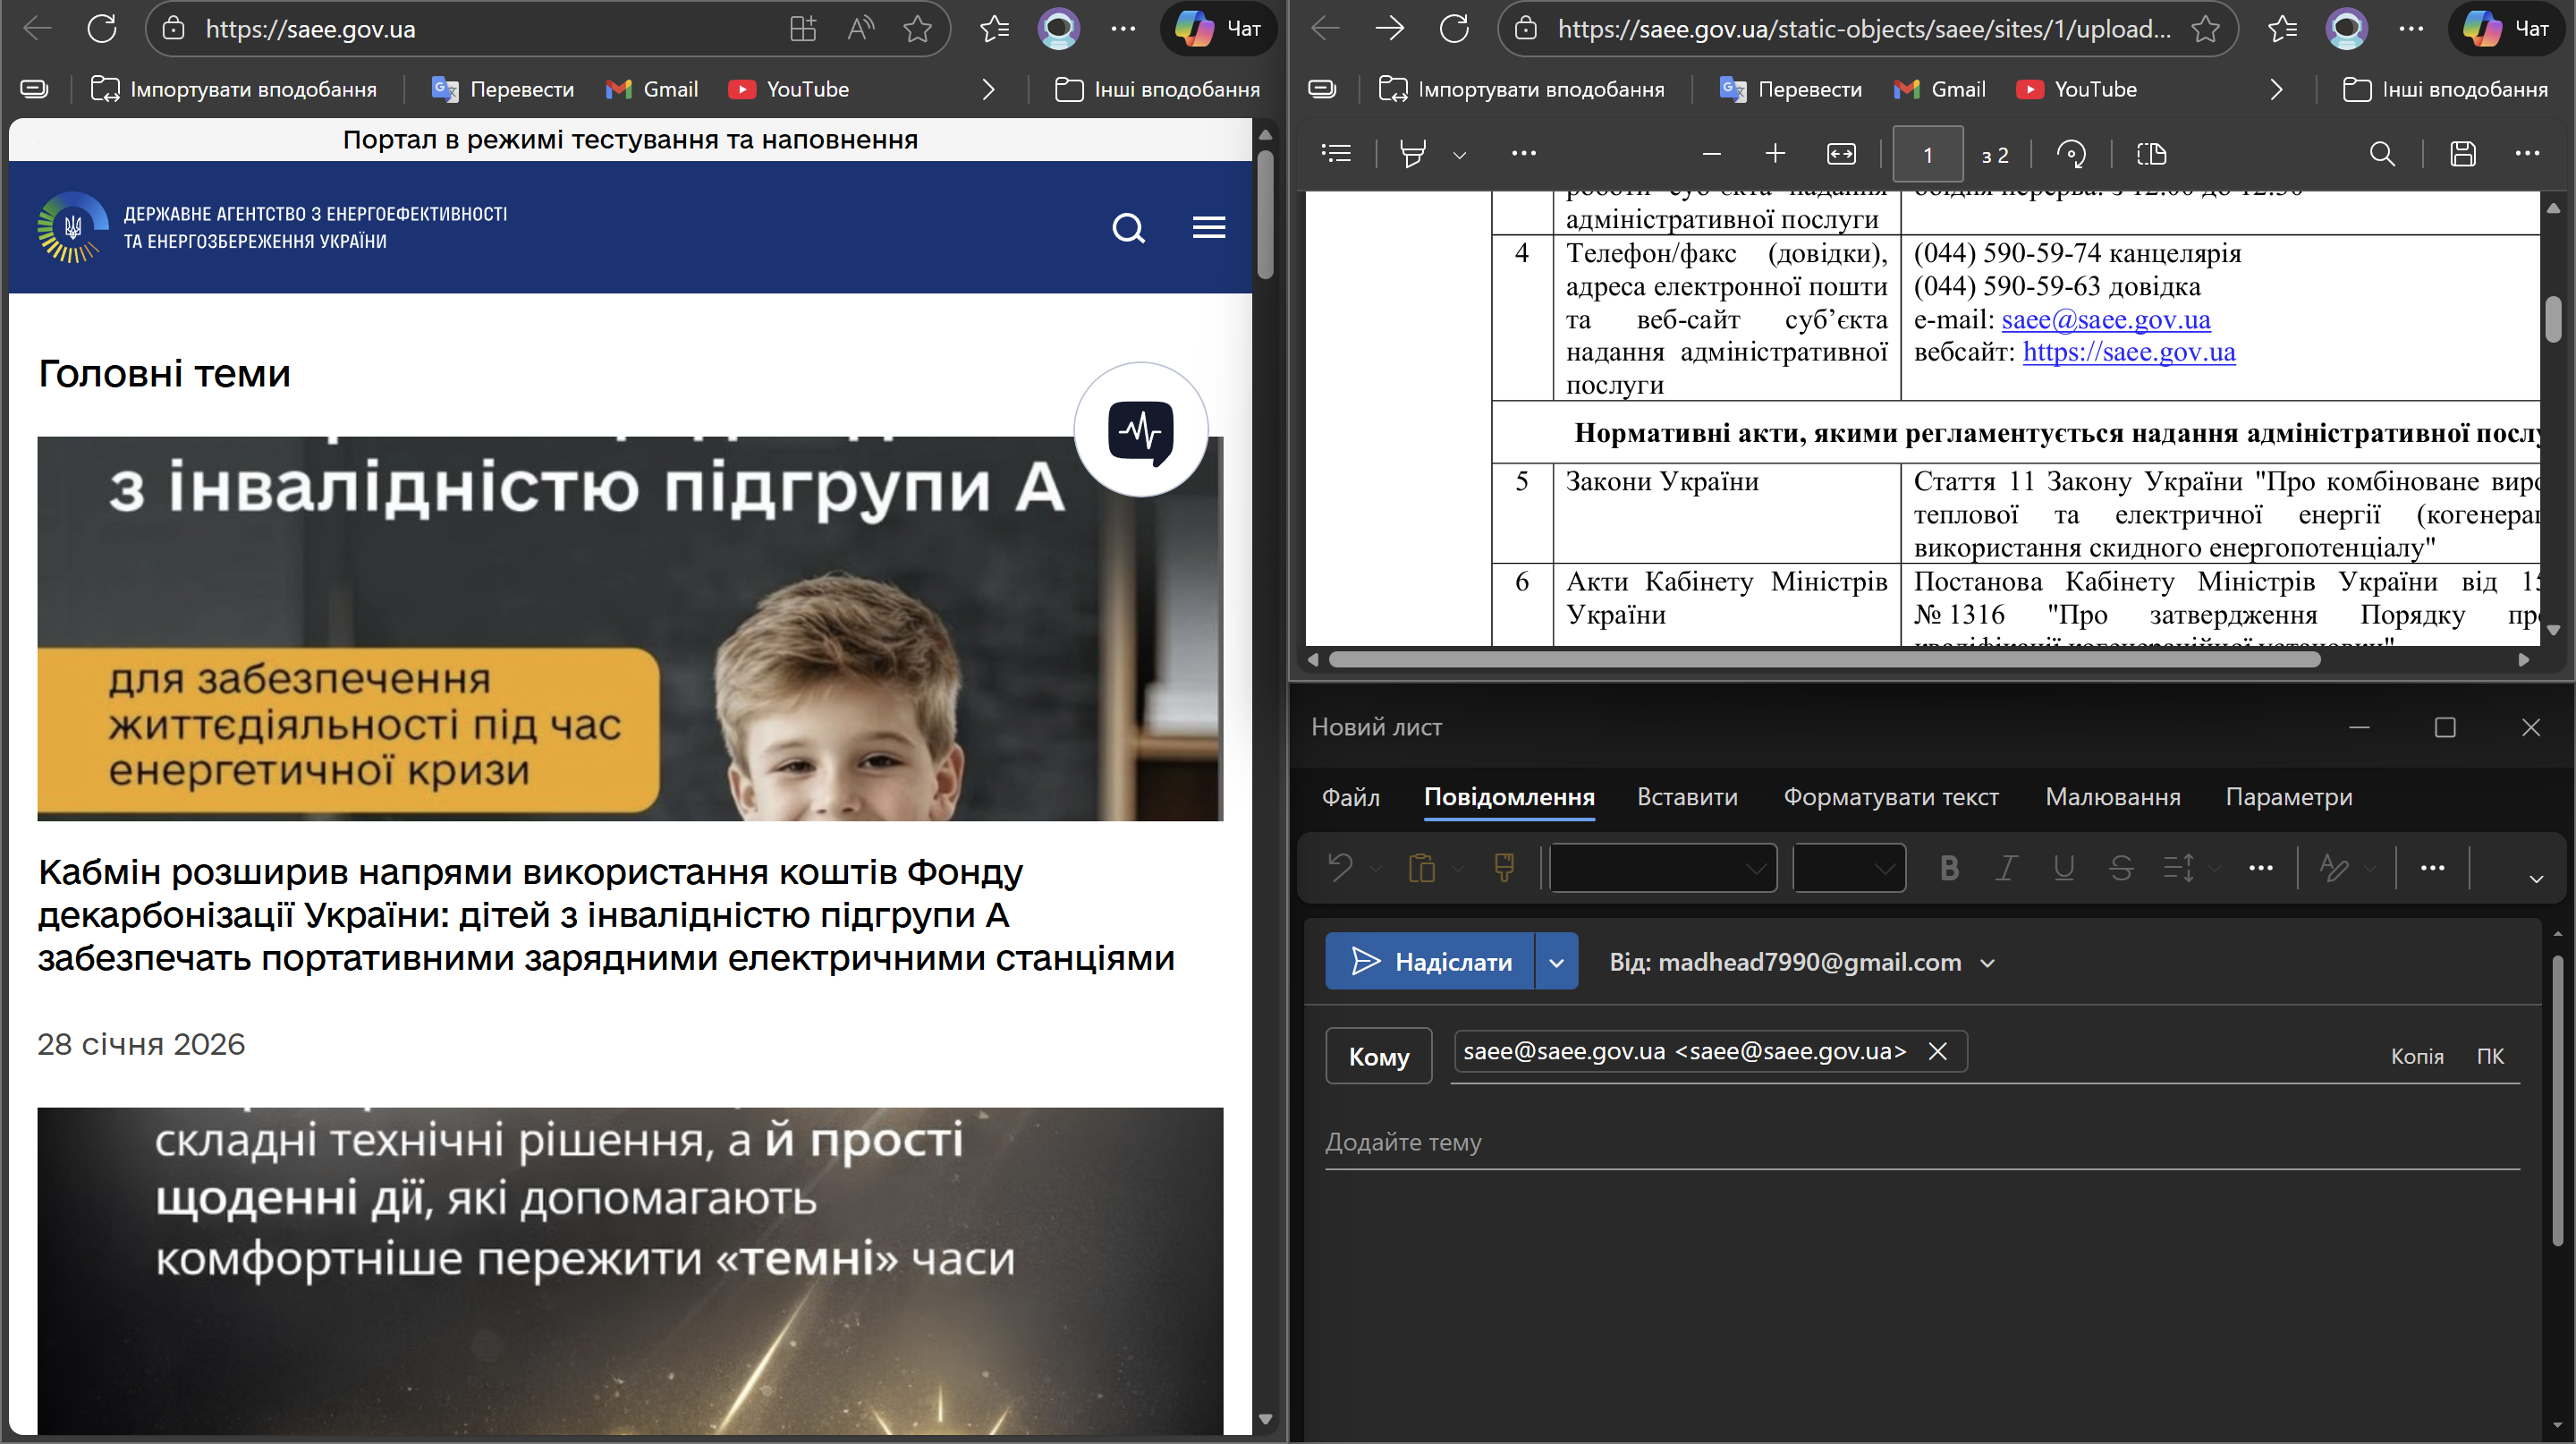The image size is (2576, 1444).
Task: Switch to the Вставити tab
Action: (1687, 797)
